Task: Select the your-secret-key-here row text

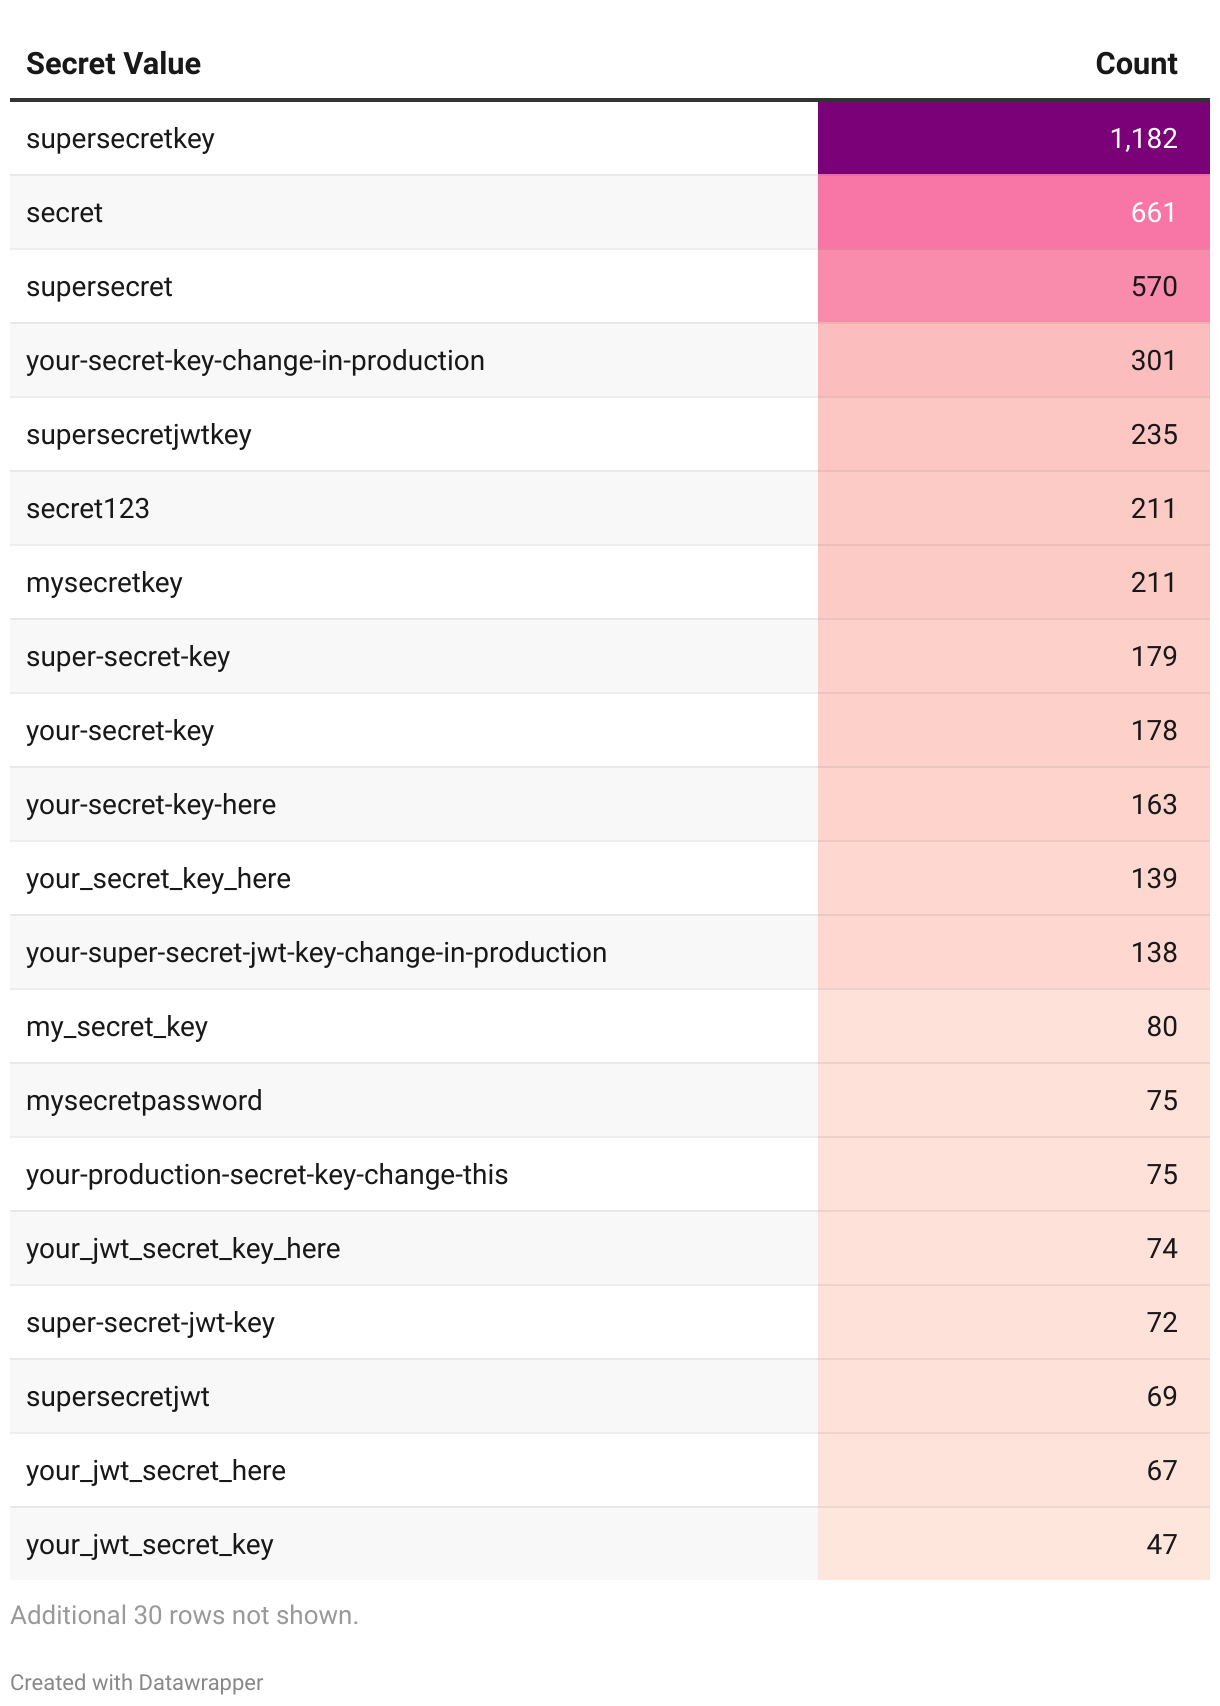Action: click(x=151, y=805)
